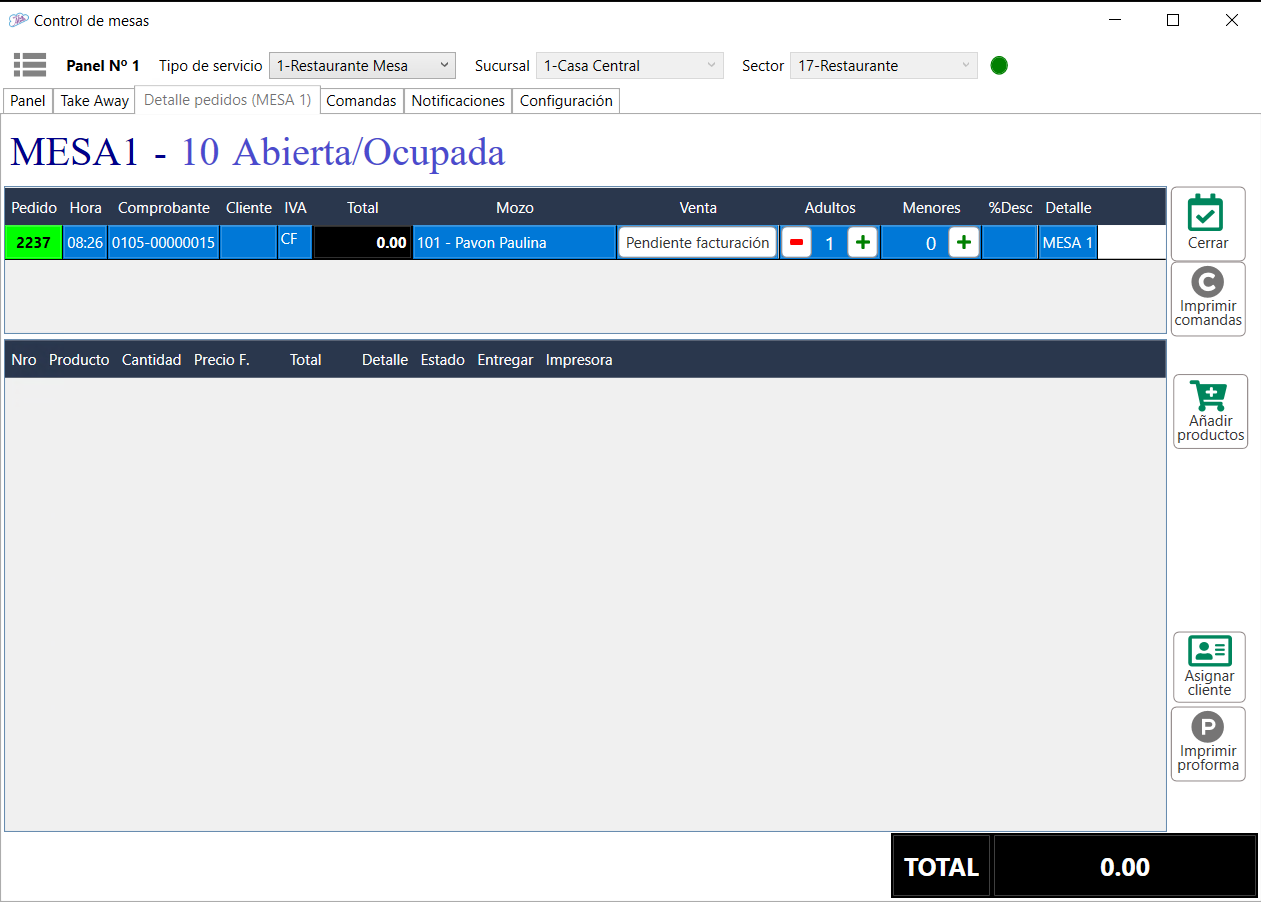1261x902 pixels.
Task: Switch to the Comandas tab
Action: tap(361, 101)
